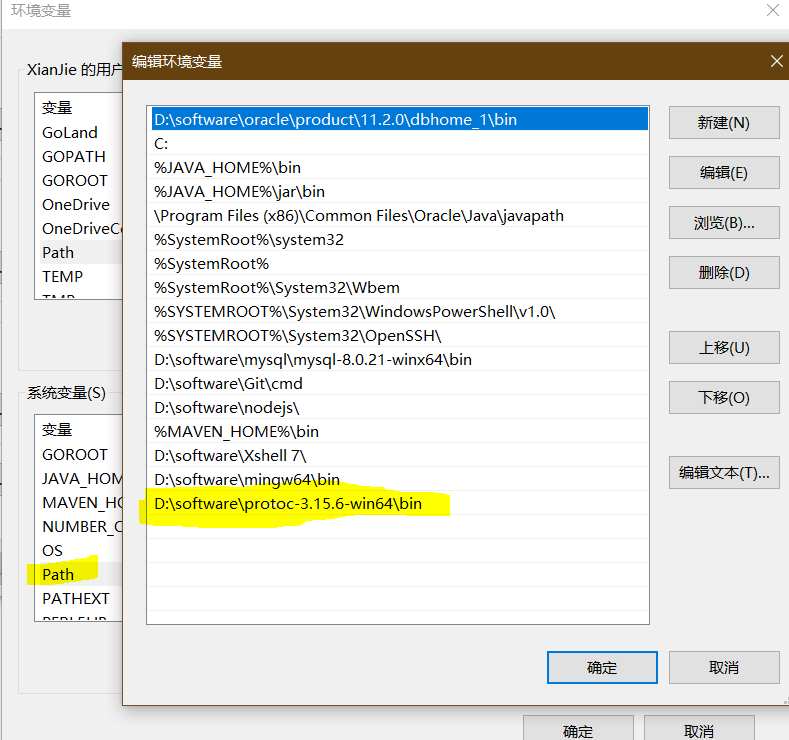Select GOPATH in user variables list
The width and height of the screenshot is (789, 740).
pyautogui.click(x=80, y=156)
